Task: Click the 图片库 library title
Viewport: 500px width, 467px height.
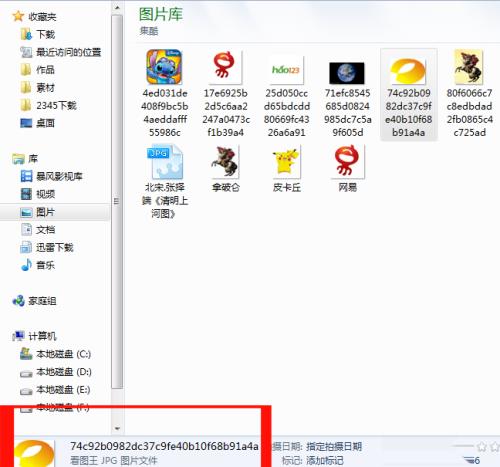Action: pos(161,14)
